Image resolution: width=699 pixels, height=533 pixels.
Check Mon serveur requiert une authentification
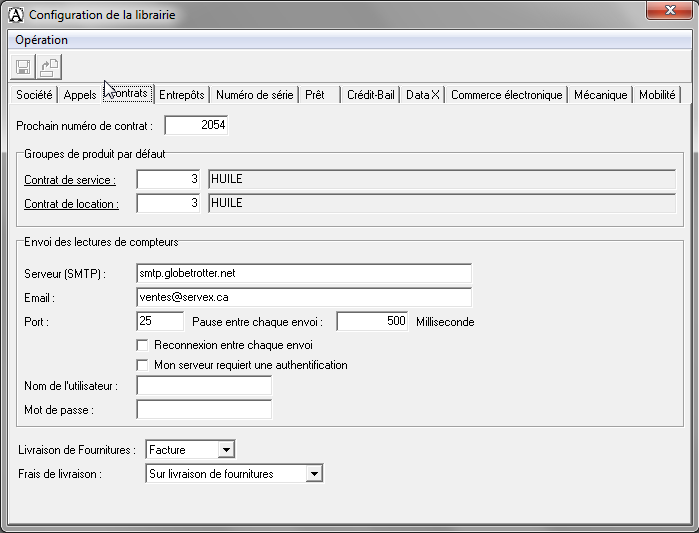coord(142,365)
